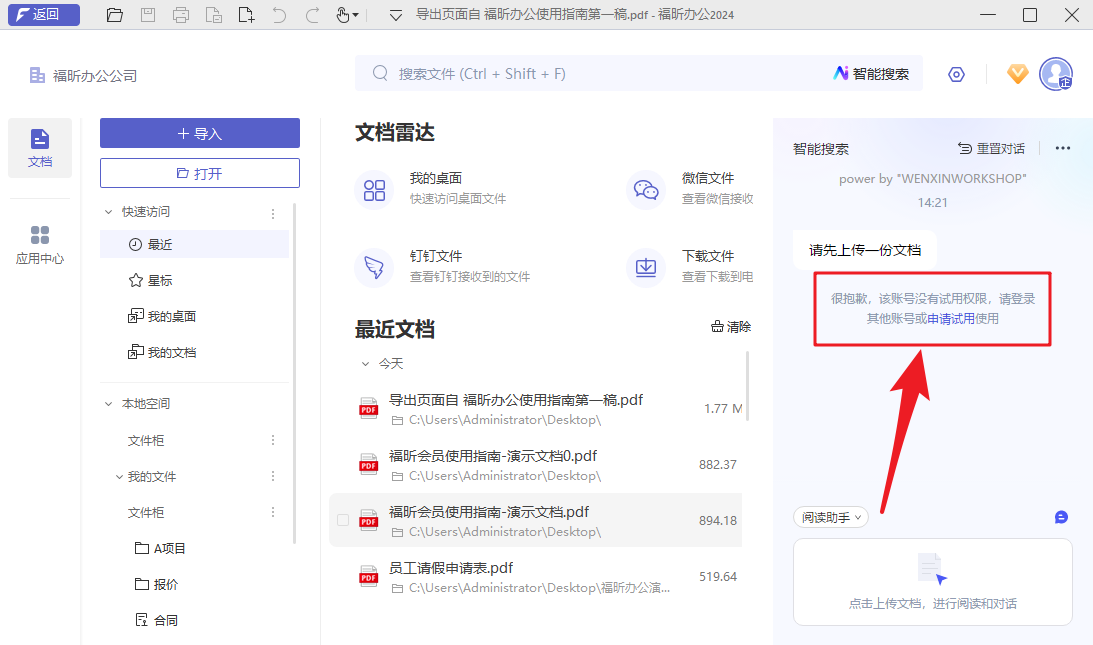The width and height of the screenshot is (1093, 645).
Task: 折叠"快速访问"分组
Action: click(x=108, y=211)
